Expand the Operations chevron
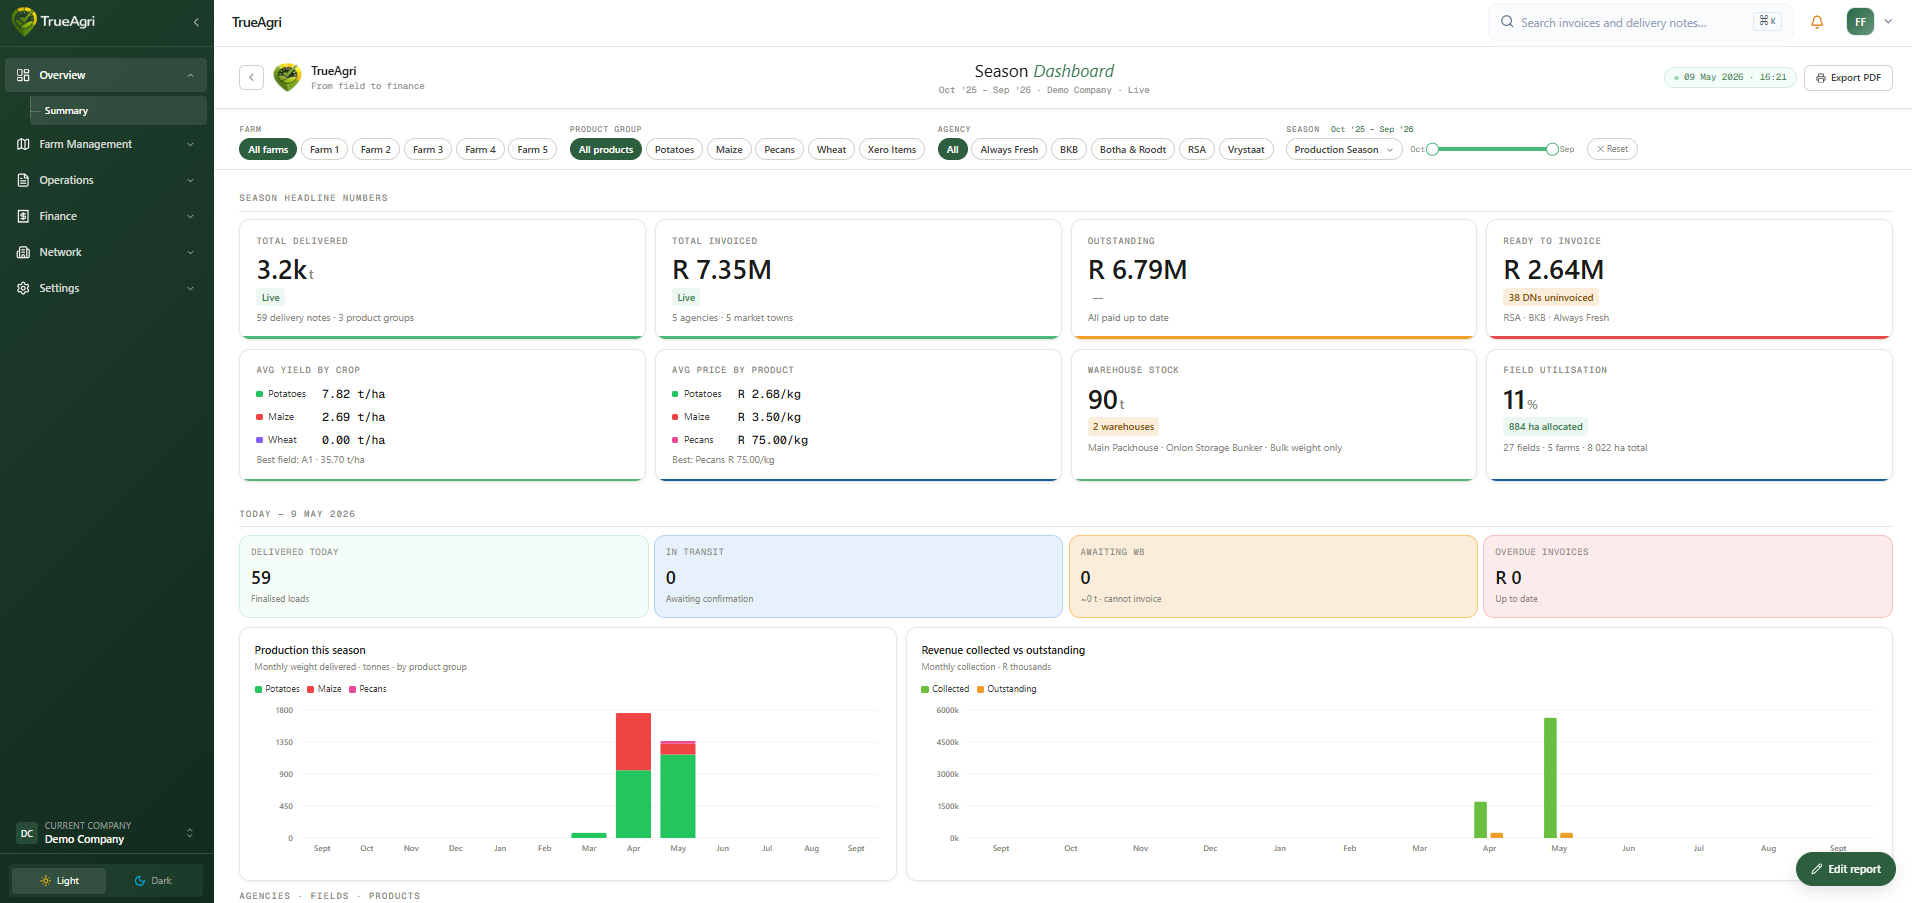The image size is (1912, 903). pos(190,180)
